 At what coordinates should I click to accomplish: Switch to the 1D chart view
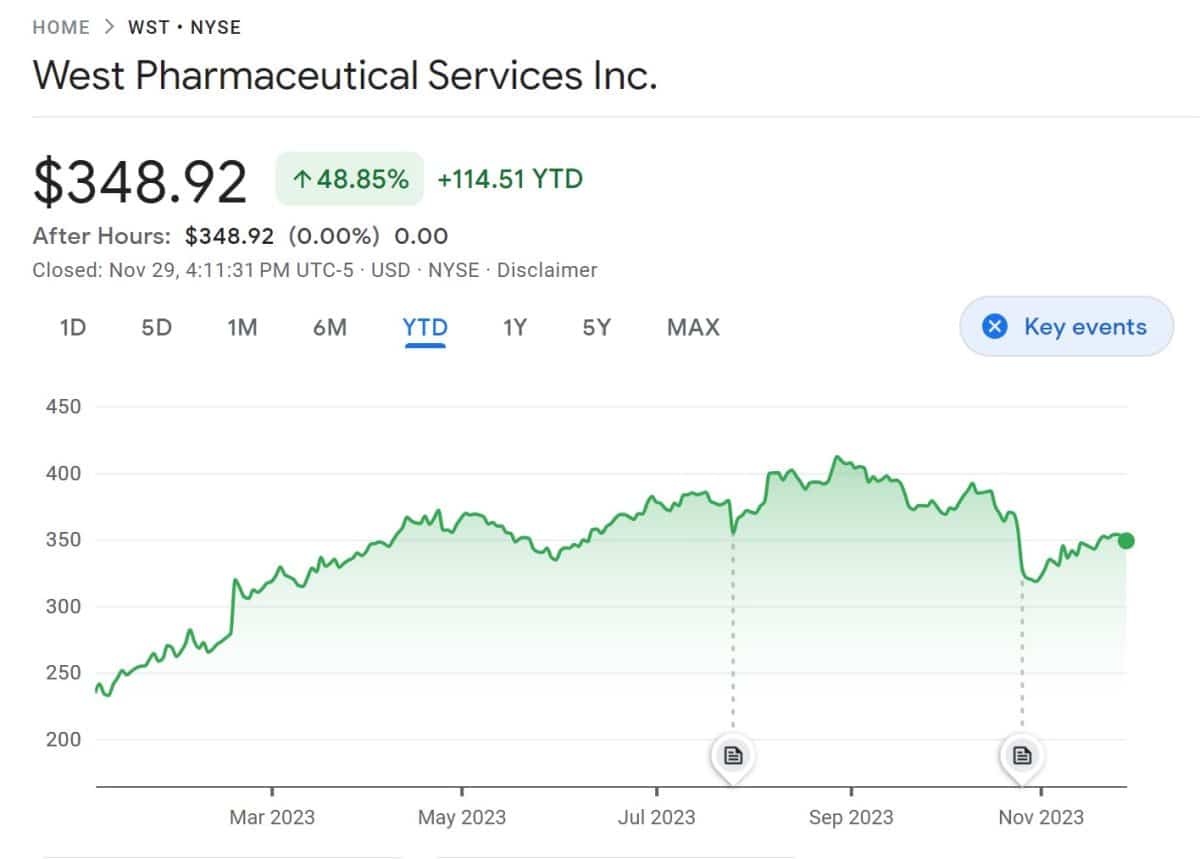pos(71,327)
